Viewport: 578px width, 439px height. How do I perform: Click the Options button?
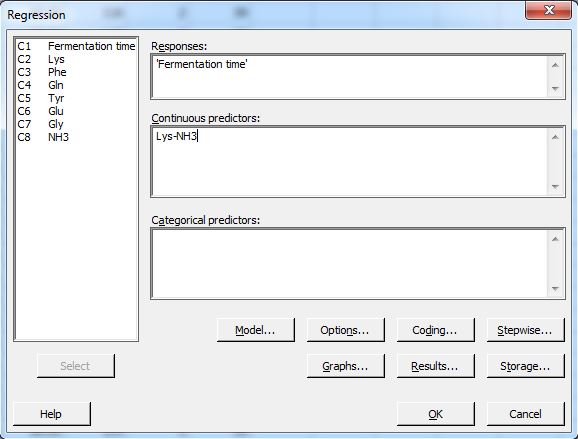pos(345,330)
